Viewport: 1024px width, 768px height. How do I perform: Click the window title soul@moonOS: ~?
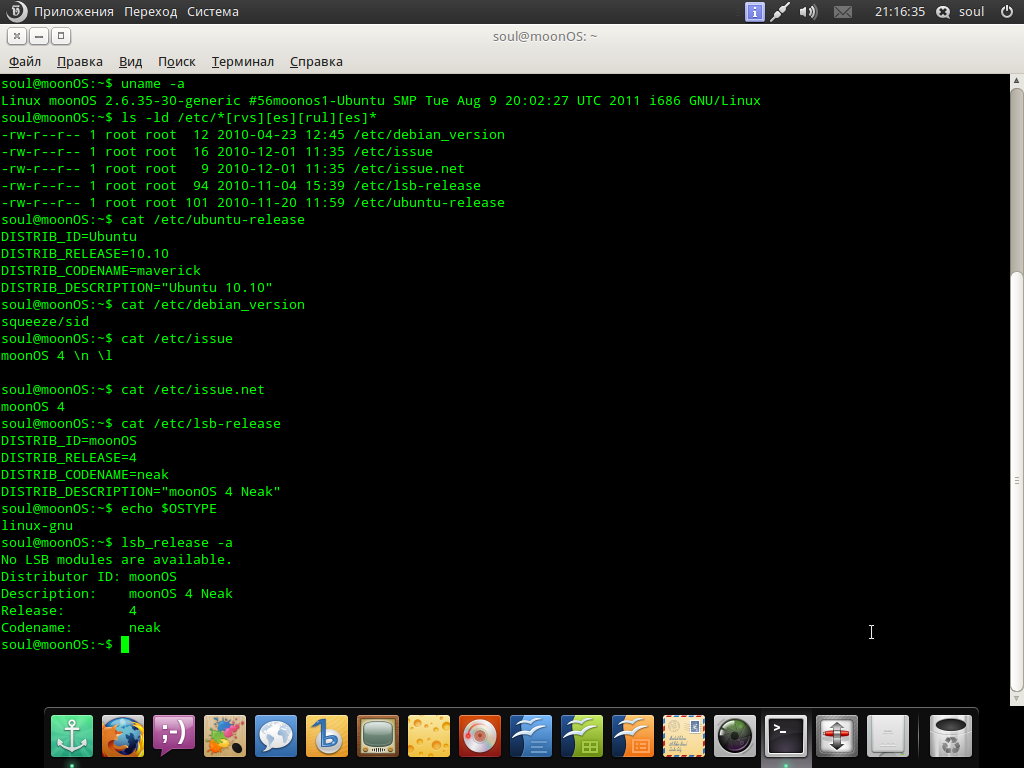coord(545,37)
